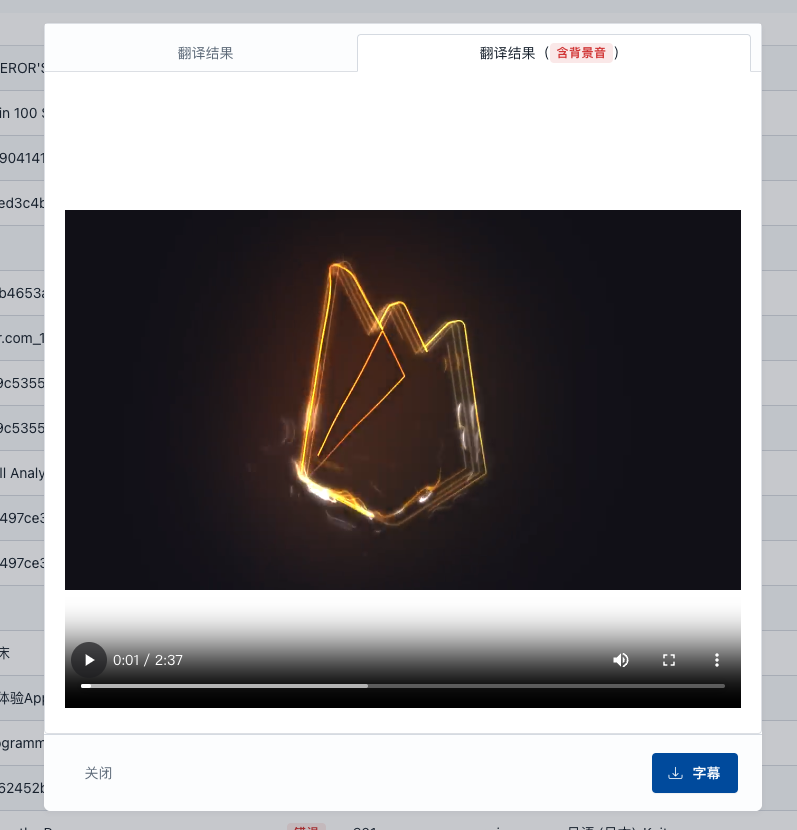The width and height of the screenshot is (797, 830).
Task: Click the background row showing "904141"
Action: [x=21, y=158]
